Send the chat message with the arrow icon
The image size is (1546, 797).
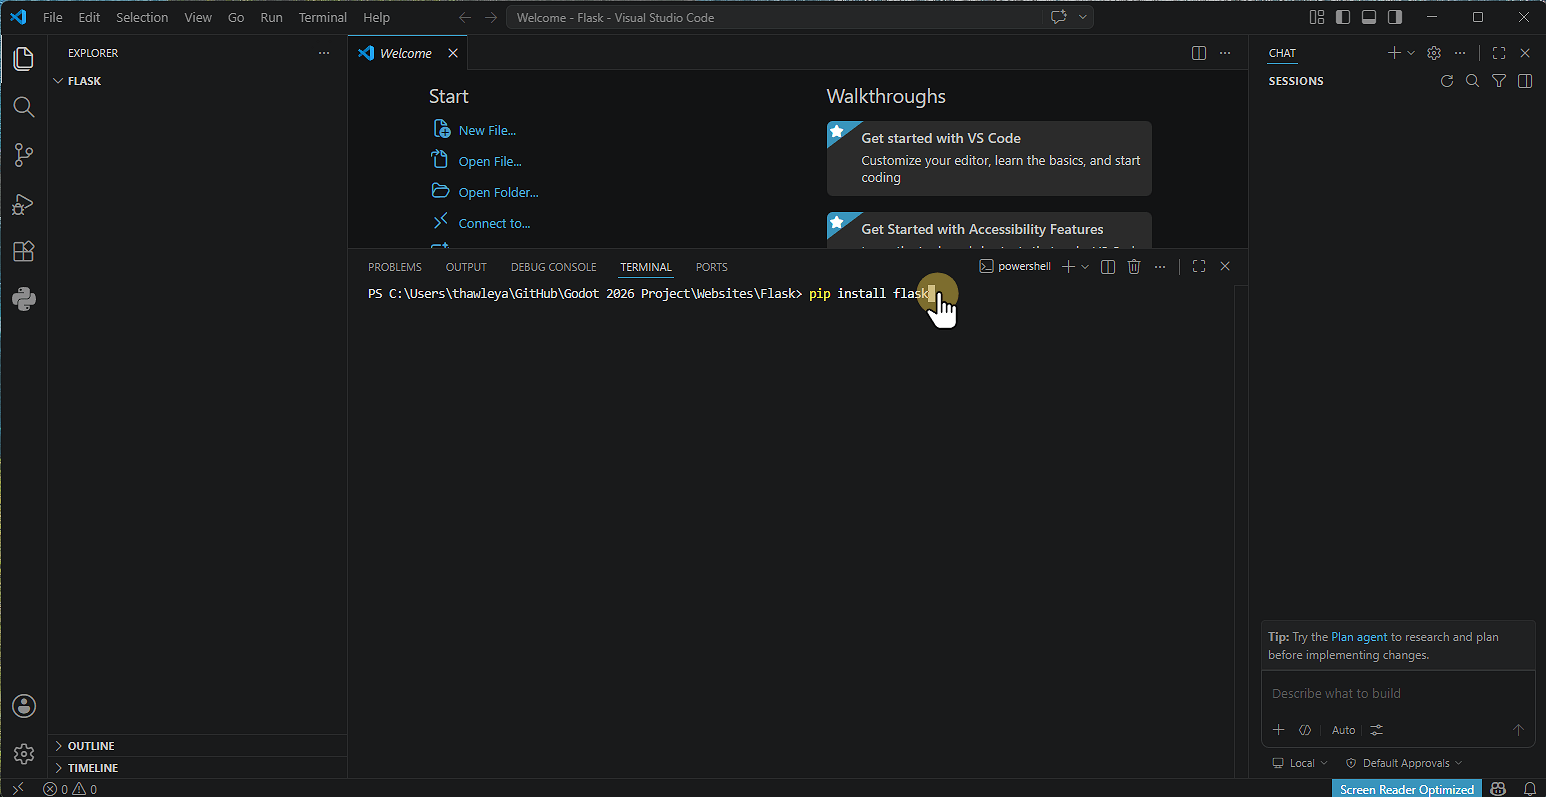(x=1518, y=730)
